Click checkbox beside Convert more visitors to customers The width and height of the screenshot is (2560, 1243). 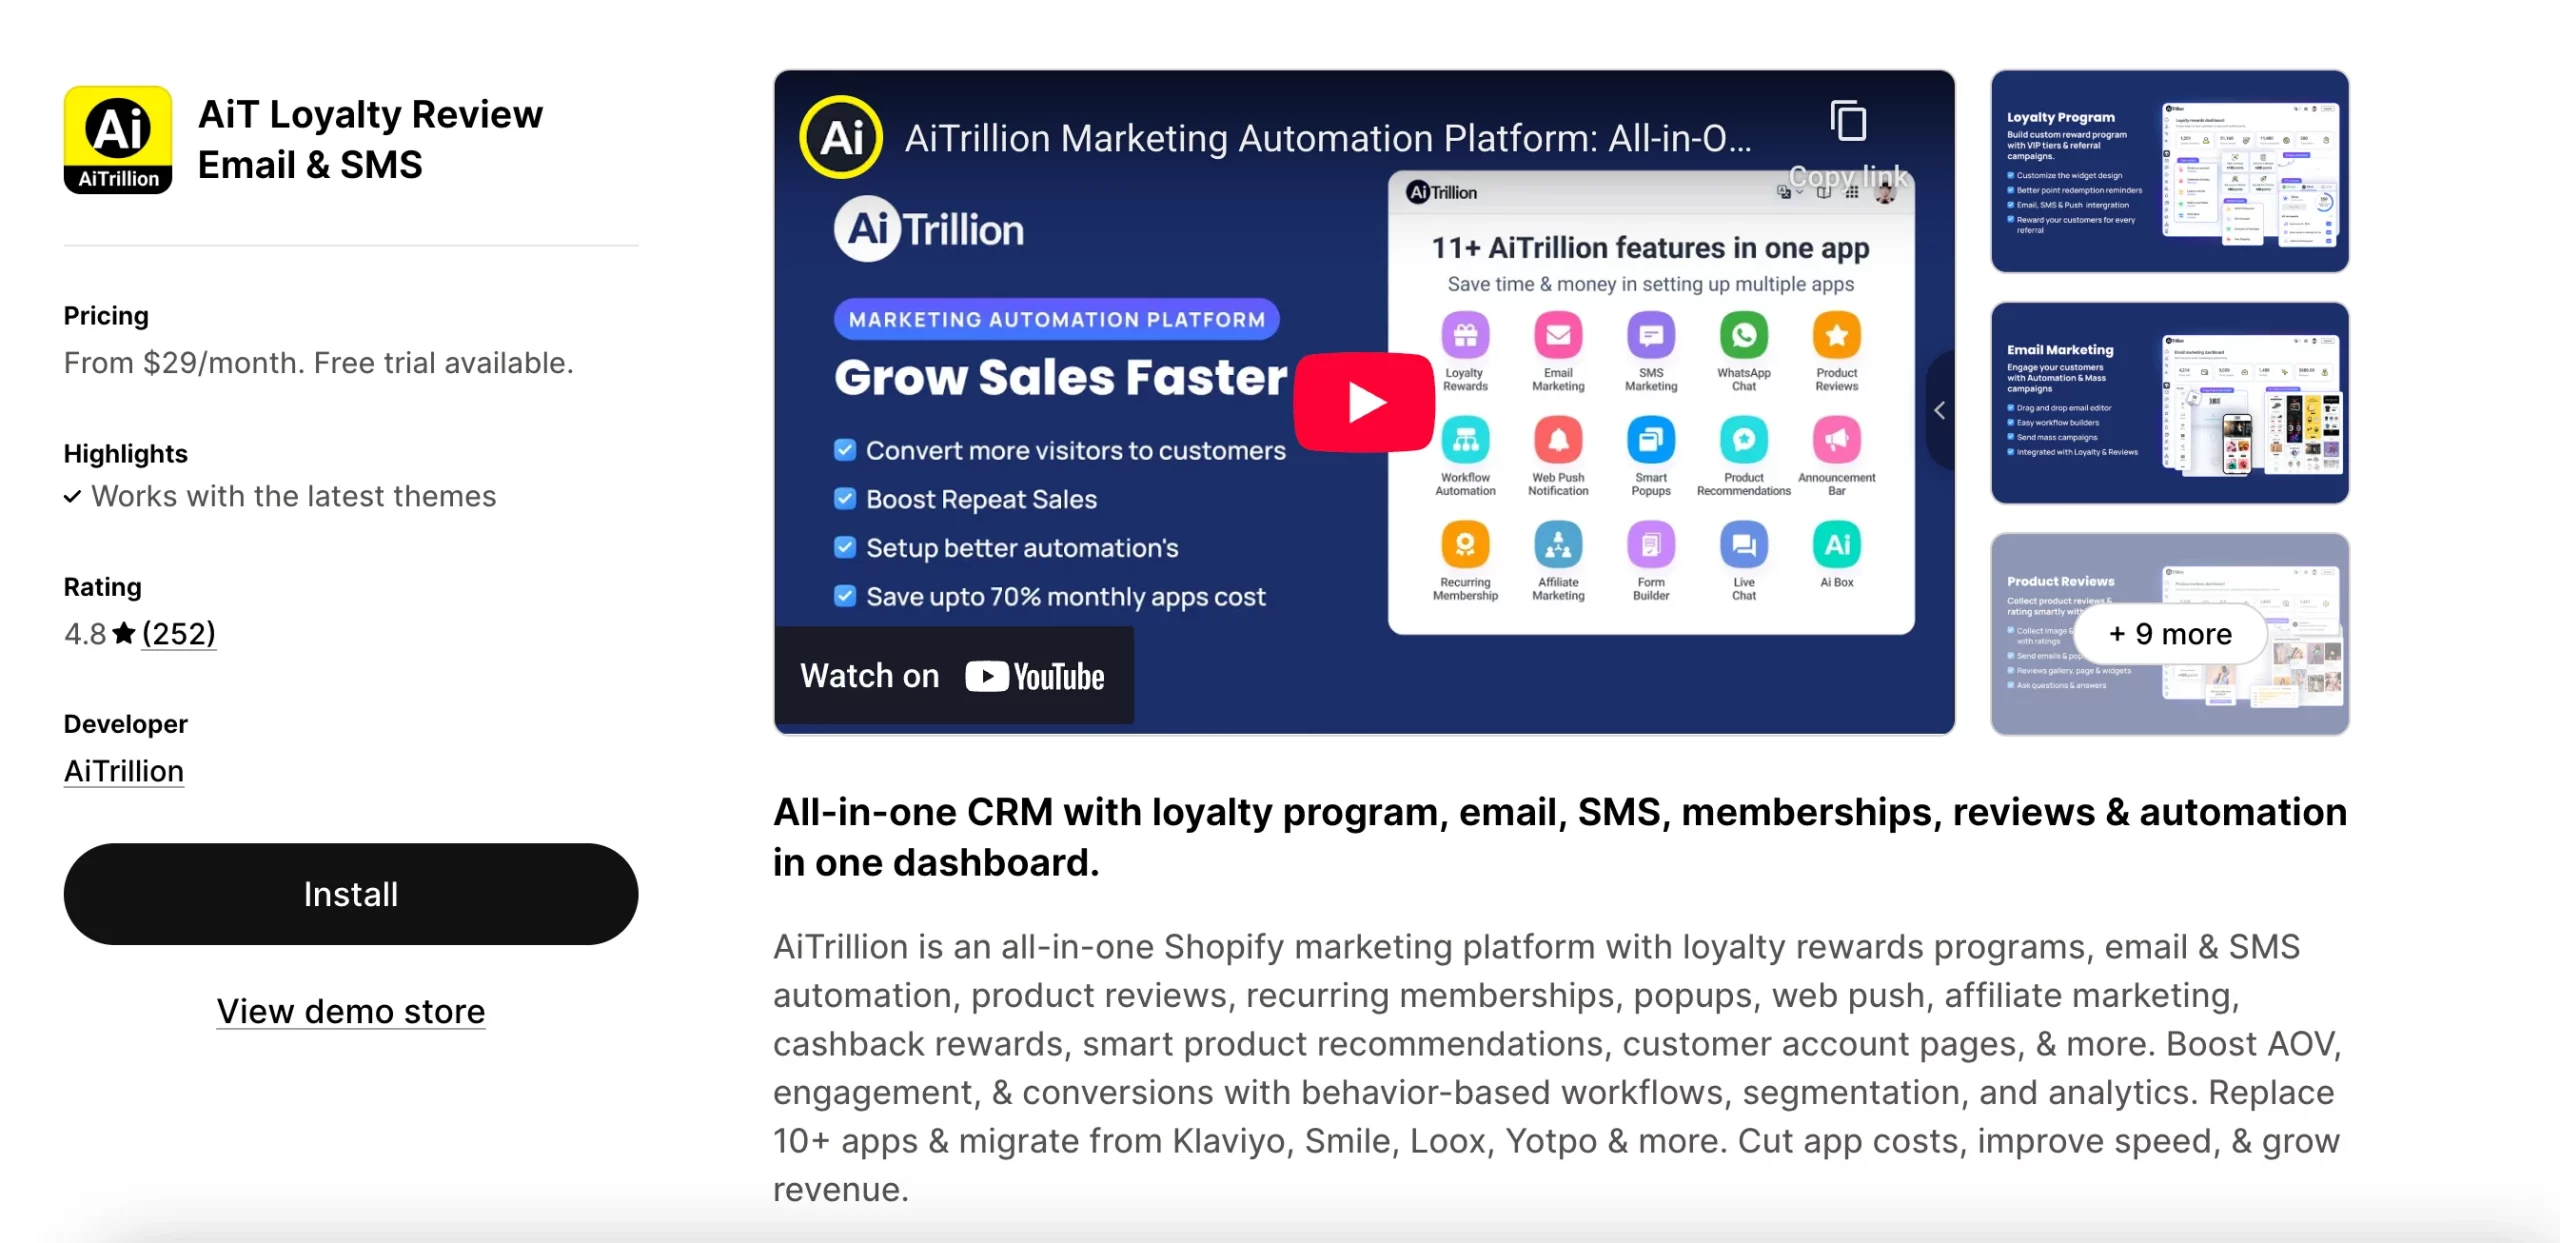click(845, 450)
